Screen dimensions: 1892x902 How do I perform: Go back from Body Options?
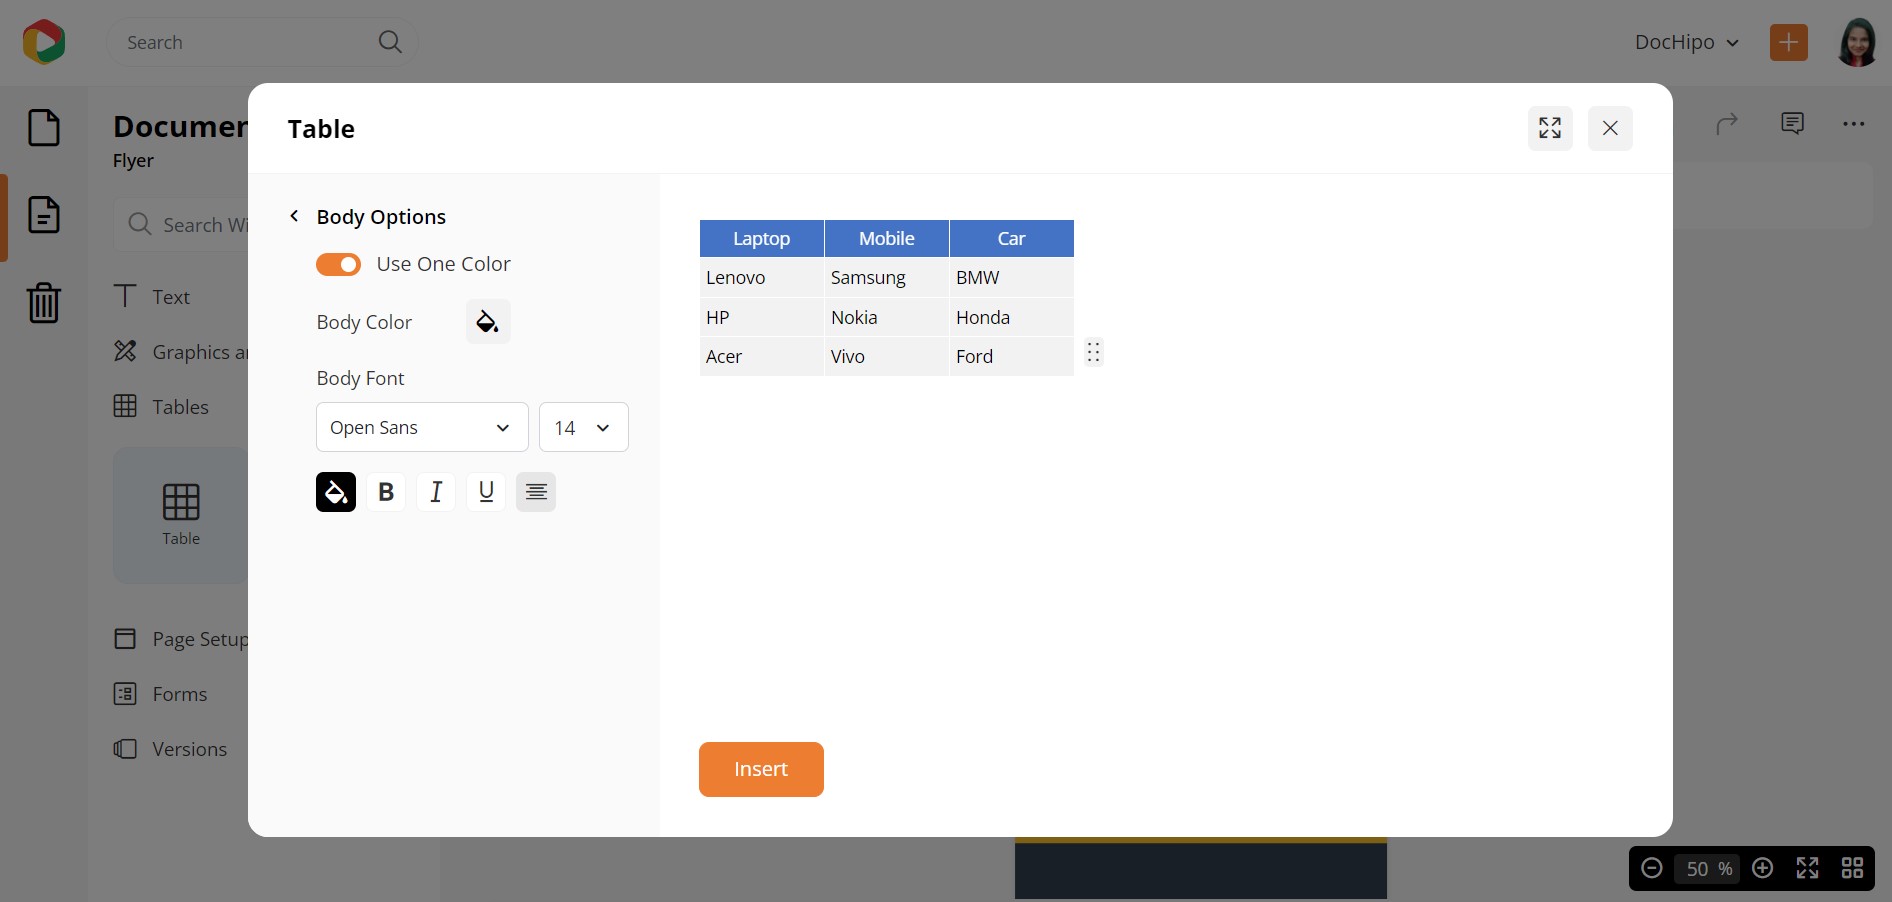coord(294,216)
